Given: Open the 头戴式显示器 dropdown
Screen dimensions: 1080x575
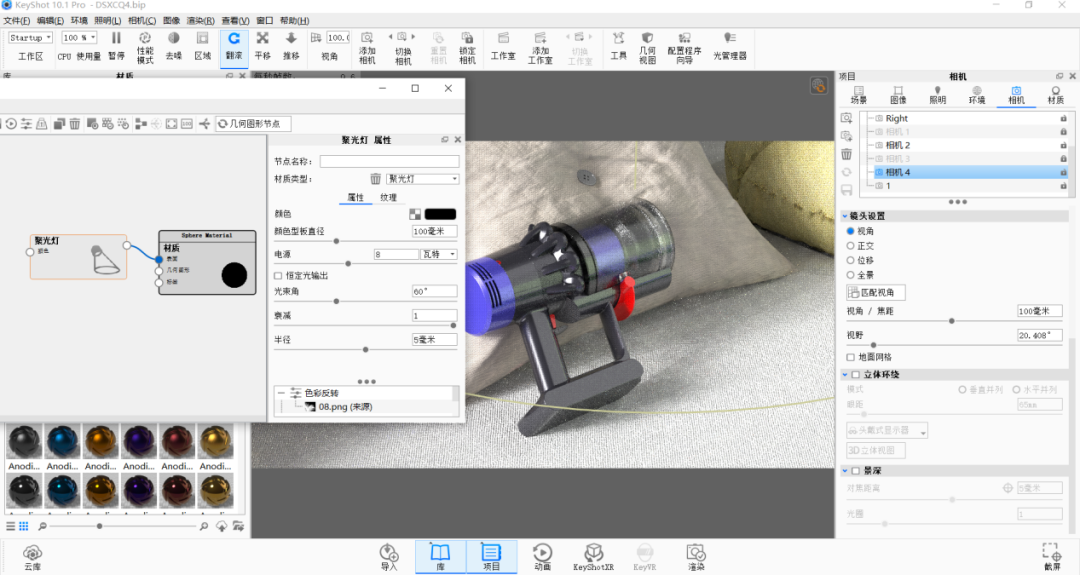Looking at the screenshot, I should click(886, 430).
